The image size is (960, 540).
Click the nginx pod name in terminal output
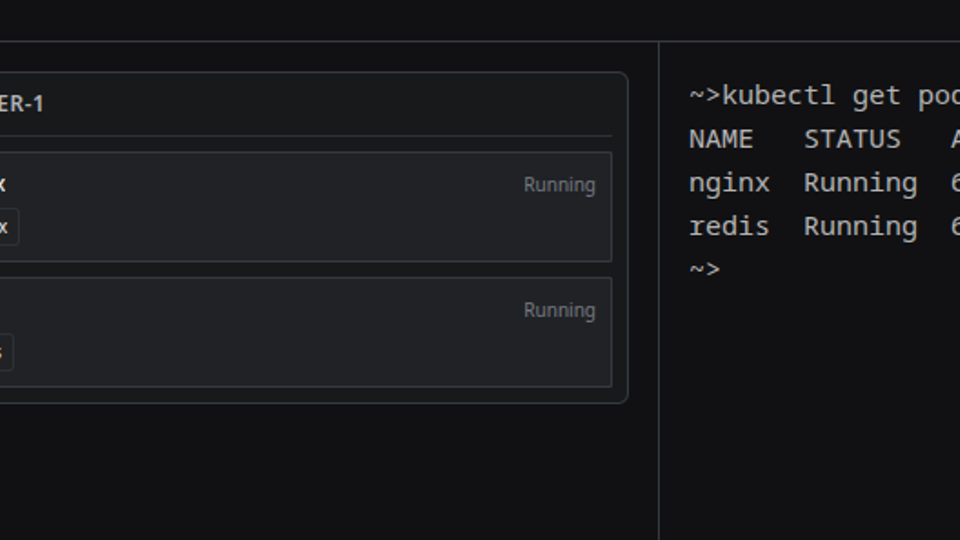pos(729,184)
